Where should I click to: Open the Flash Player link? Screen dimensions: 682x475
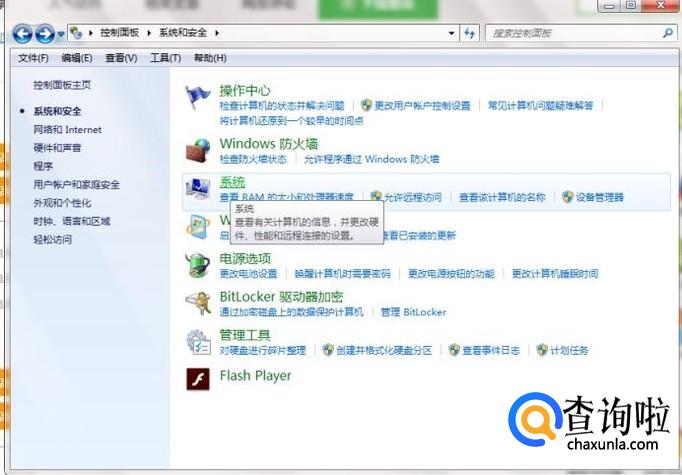click(255, 375)
